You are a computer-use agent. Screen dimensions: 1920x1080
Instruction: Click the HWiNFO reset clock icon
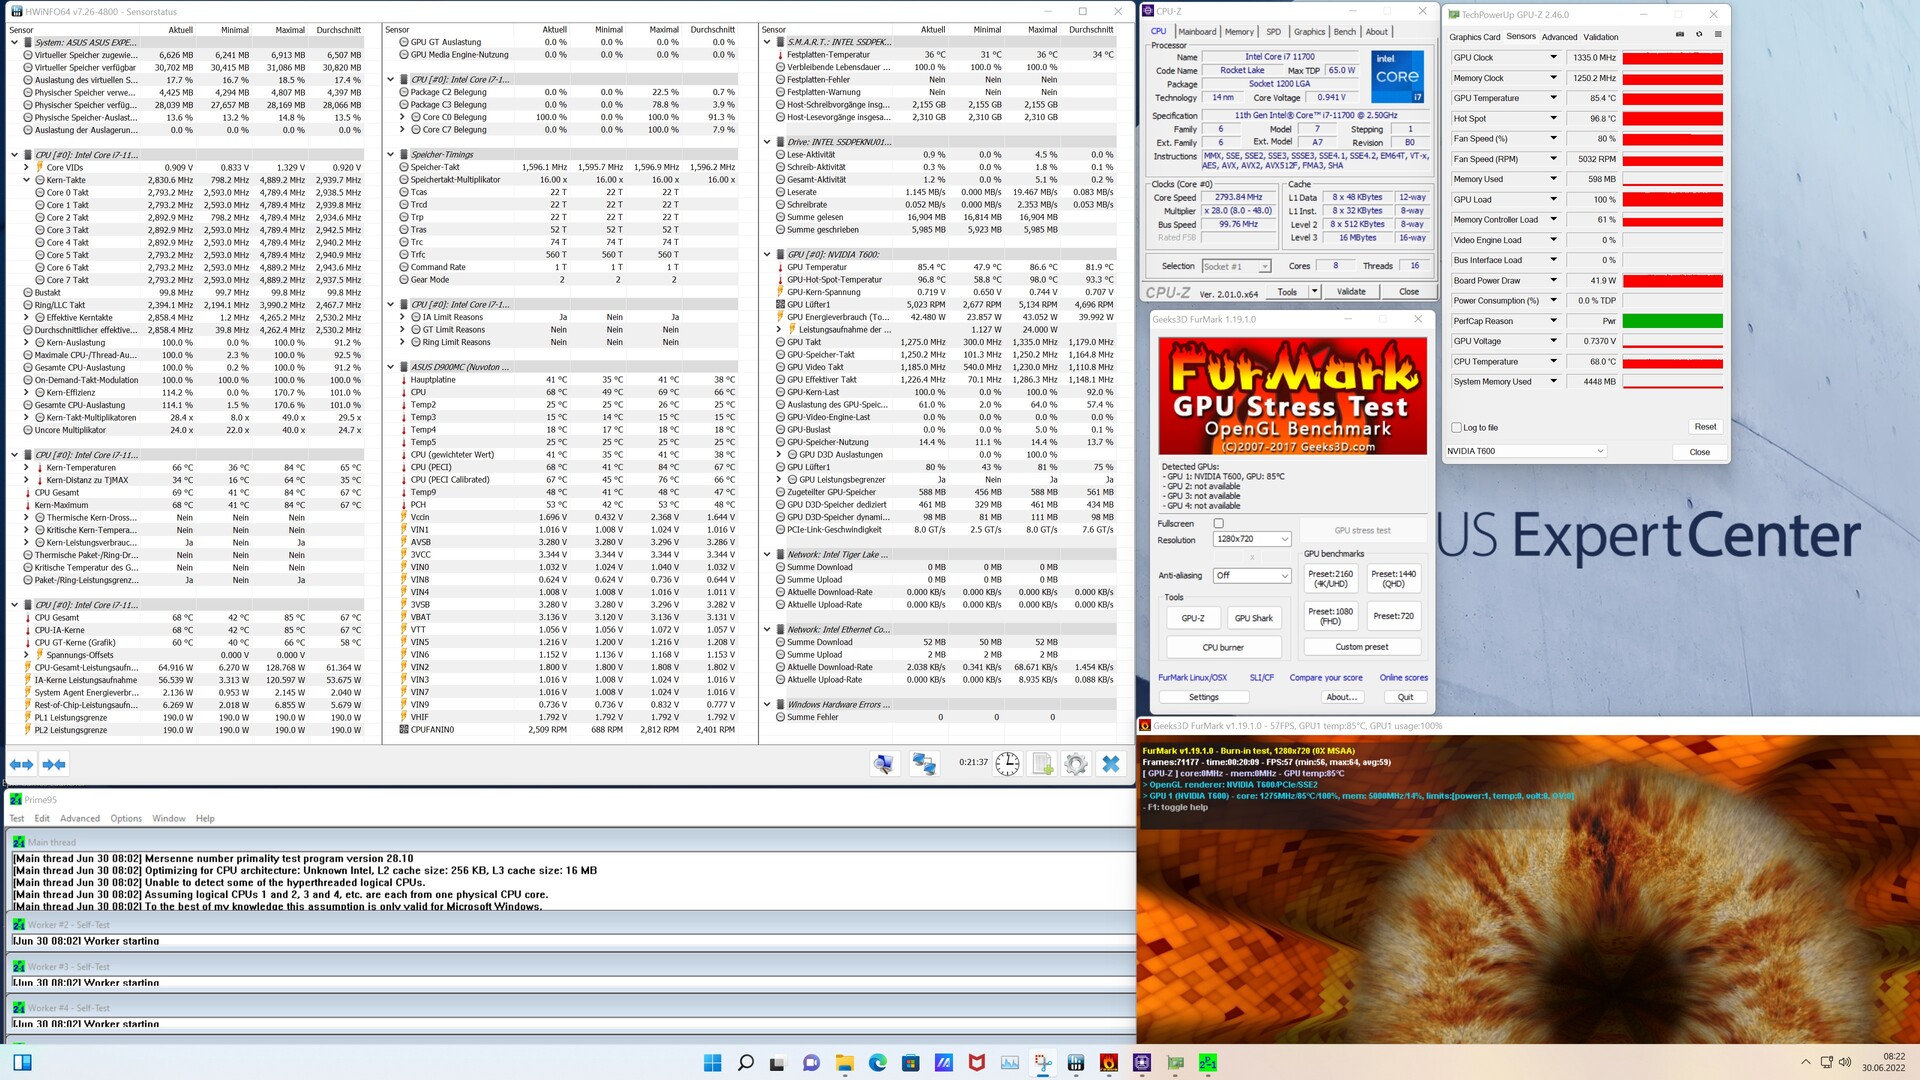coord(1007,765)
